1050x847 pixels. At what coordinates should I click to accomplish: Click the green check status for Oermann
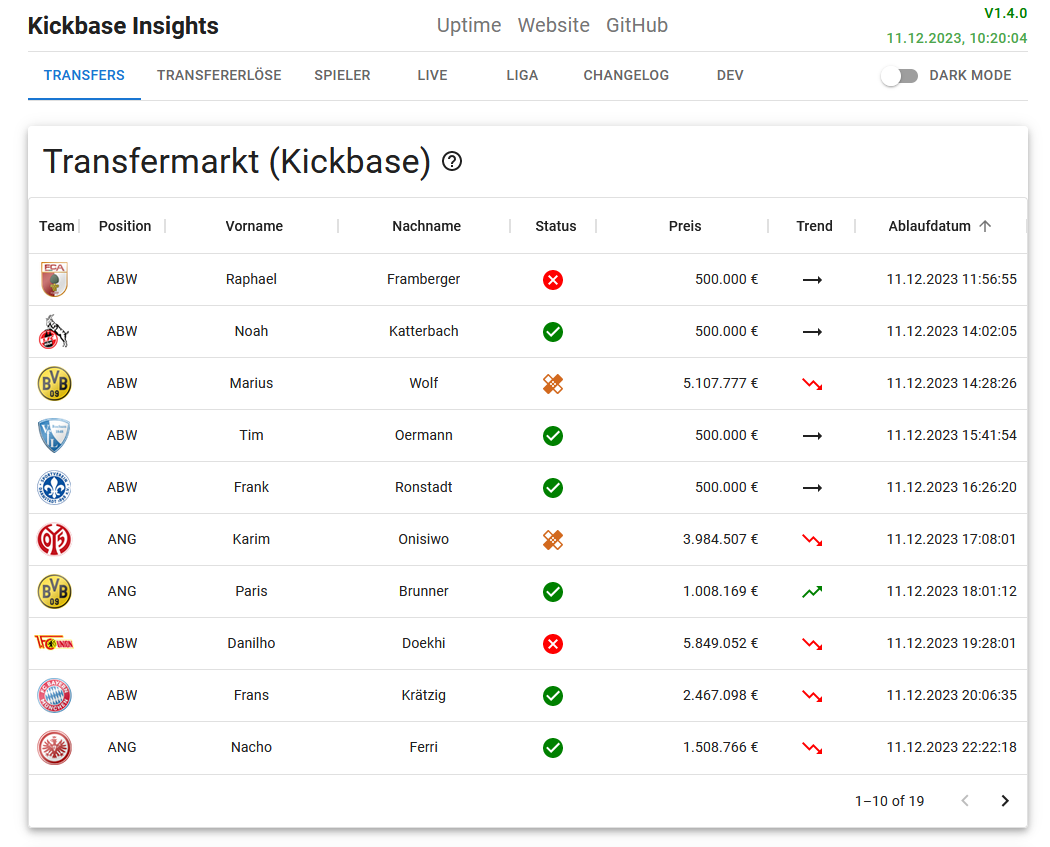coord(553,436)
